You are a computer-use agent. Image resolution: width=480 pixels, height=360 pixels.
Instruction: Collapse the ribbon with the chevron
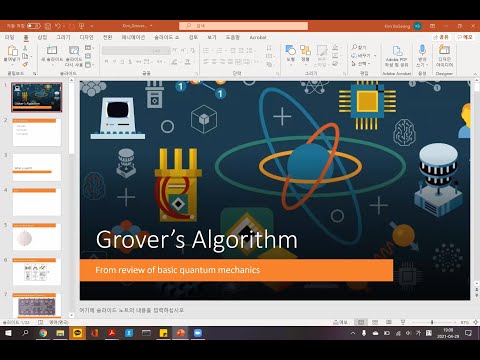tap(475, 74)
